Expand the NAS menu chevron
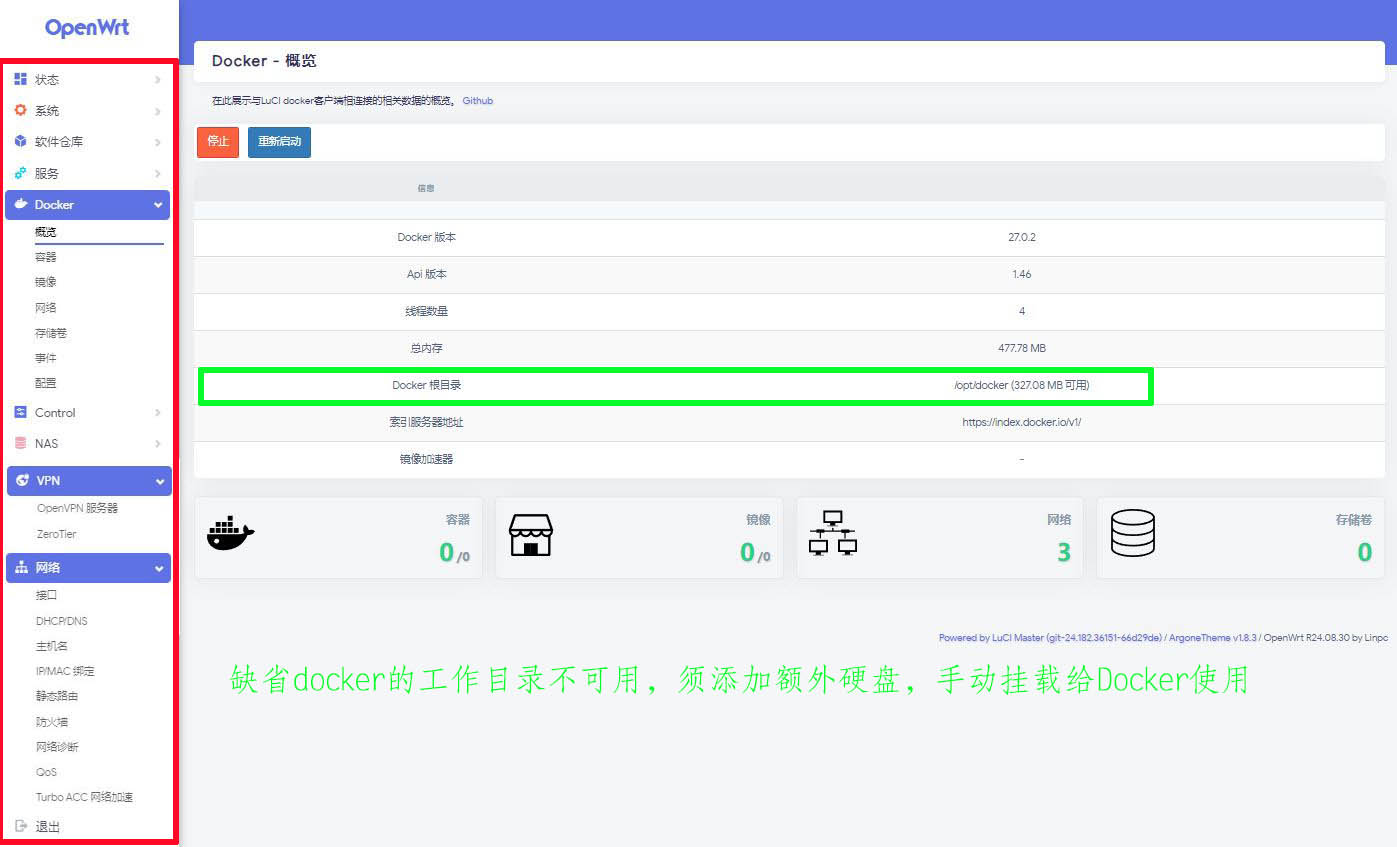This screenshot has width=1397, height=847. [158, 443]
